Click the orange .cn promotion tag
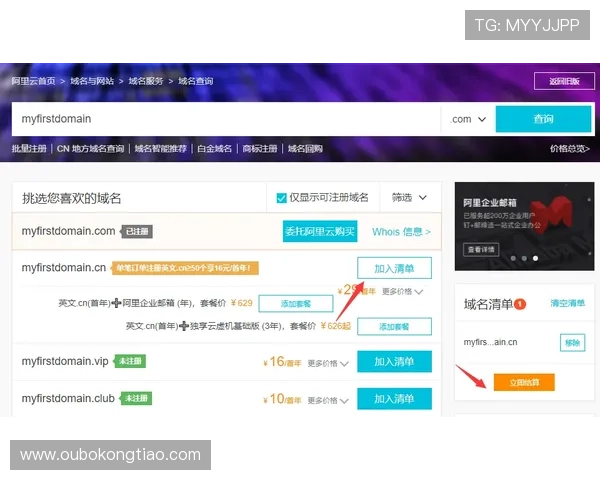600x480 pixels. click(184, 268)
